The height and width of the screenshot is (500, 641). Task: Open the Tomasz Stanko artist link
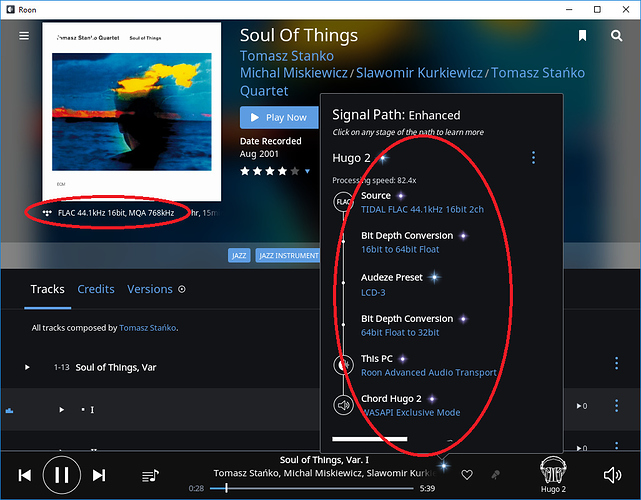coord(287,56)
